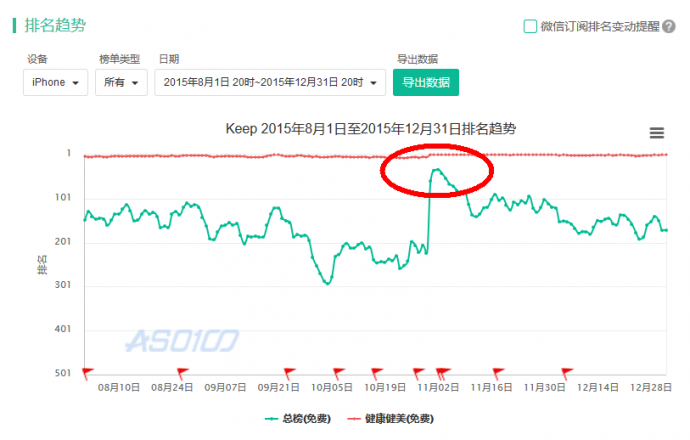The image size is (690, 440).
Task: Open the iPhone device dropdown
Action: pyautogui.click(x=55, y=82)
